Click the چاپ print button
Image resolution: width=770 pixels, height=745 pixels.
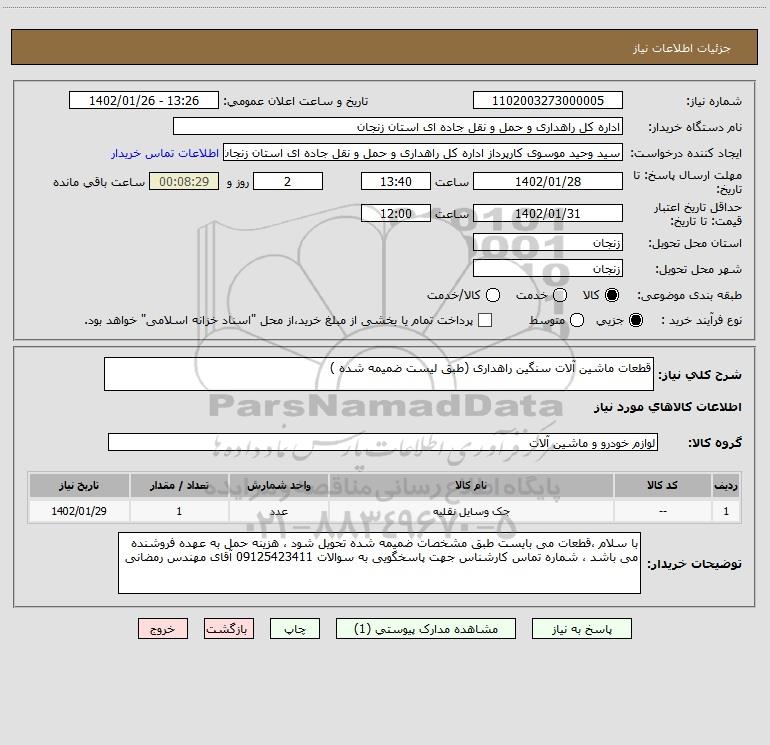(x=295, y=629)
